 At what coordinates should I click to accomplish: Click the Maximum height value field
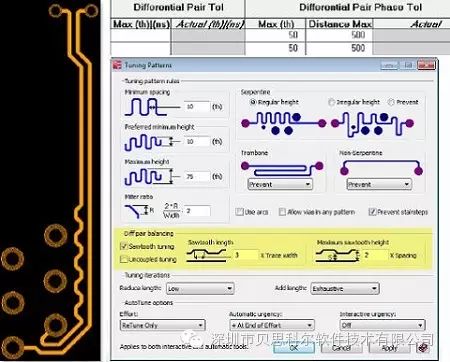pos(197,177)
